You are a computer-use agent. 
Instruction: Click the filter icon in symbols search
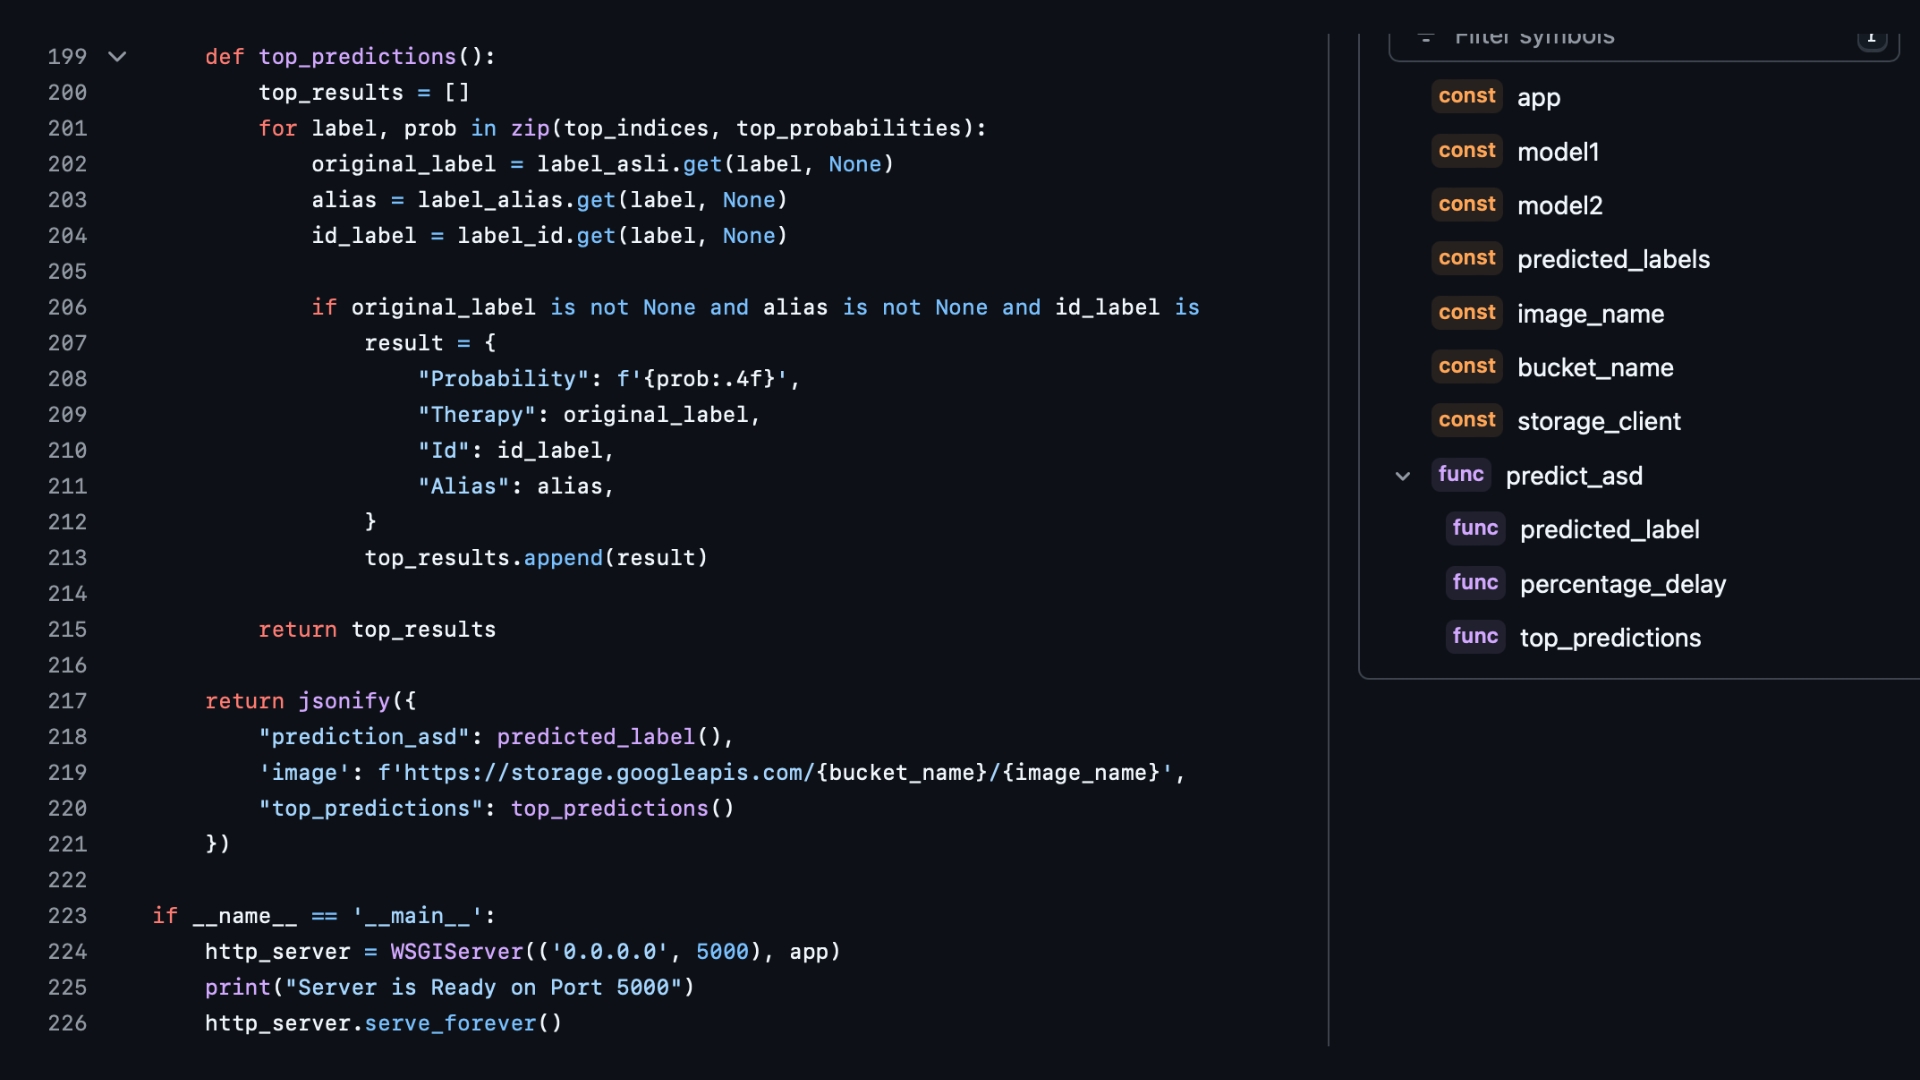pyautogui.click(x=1426, y=38)
